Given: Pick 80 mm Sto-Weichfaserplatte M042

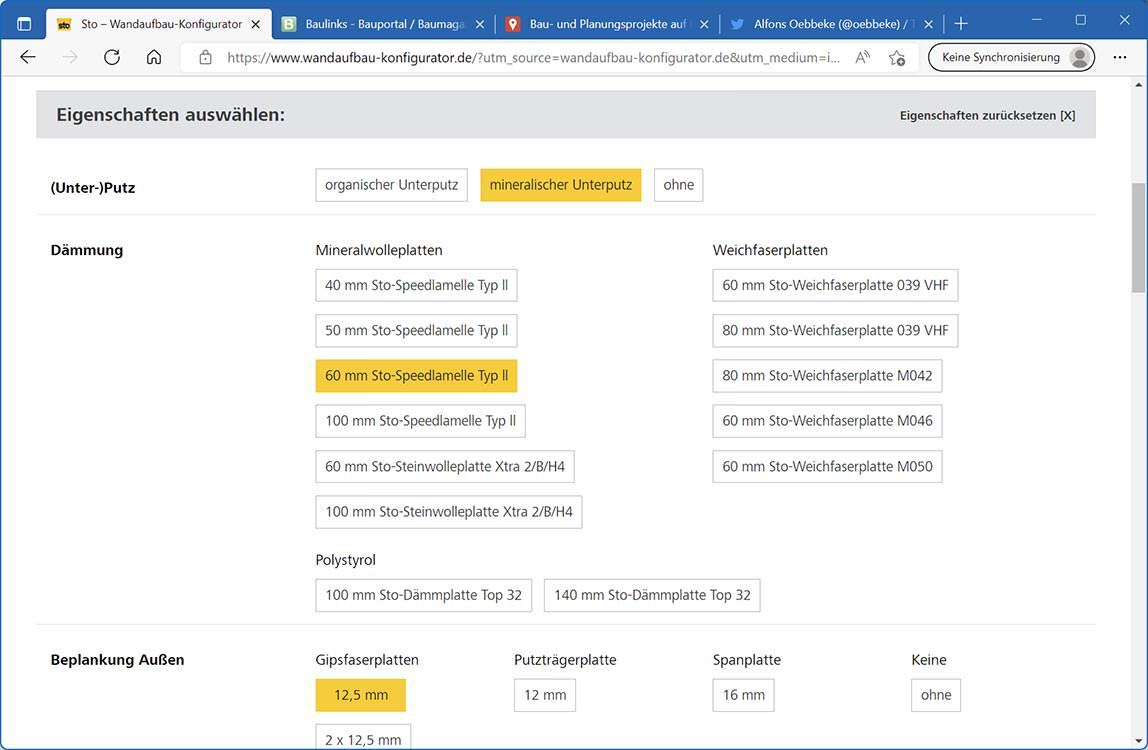Looking at the screenshot, I should pos(827,376).
